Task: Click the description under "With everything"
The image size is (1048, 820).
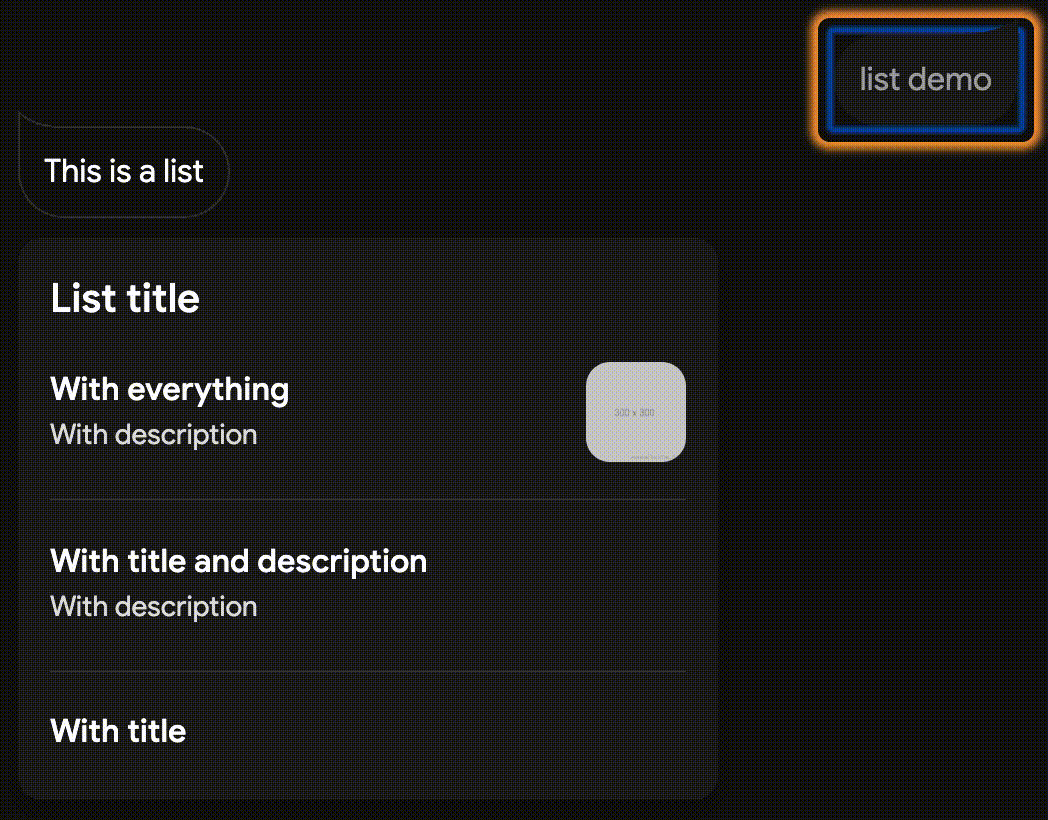Action: pos(154,435)
